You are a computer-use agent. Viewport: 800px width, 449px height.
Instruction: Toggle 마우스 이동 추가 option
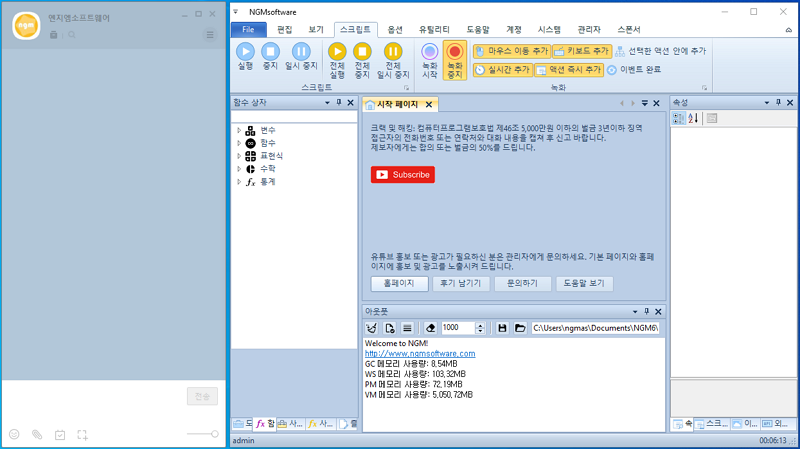pos(512,51)
